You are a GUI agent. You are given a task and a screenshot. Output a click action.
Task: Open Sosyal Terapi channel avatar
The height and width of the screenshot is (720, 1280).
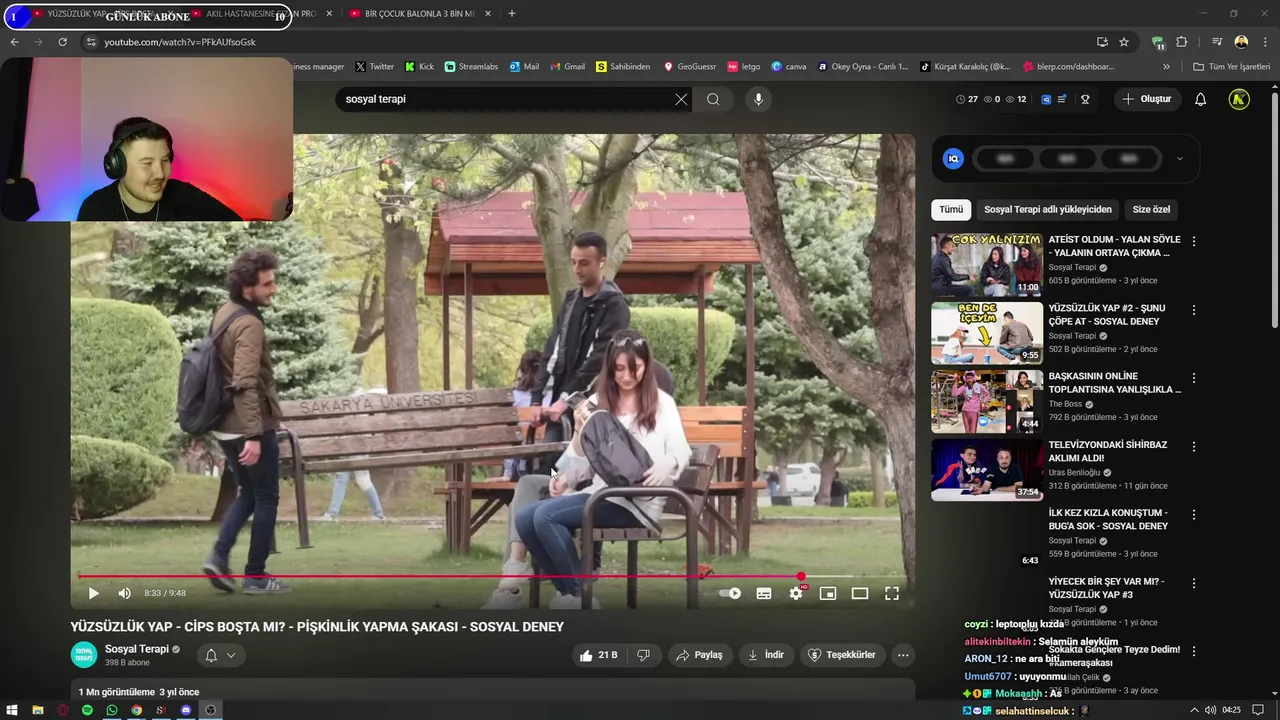pos(84,655)
